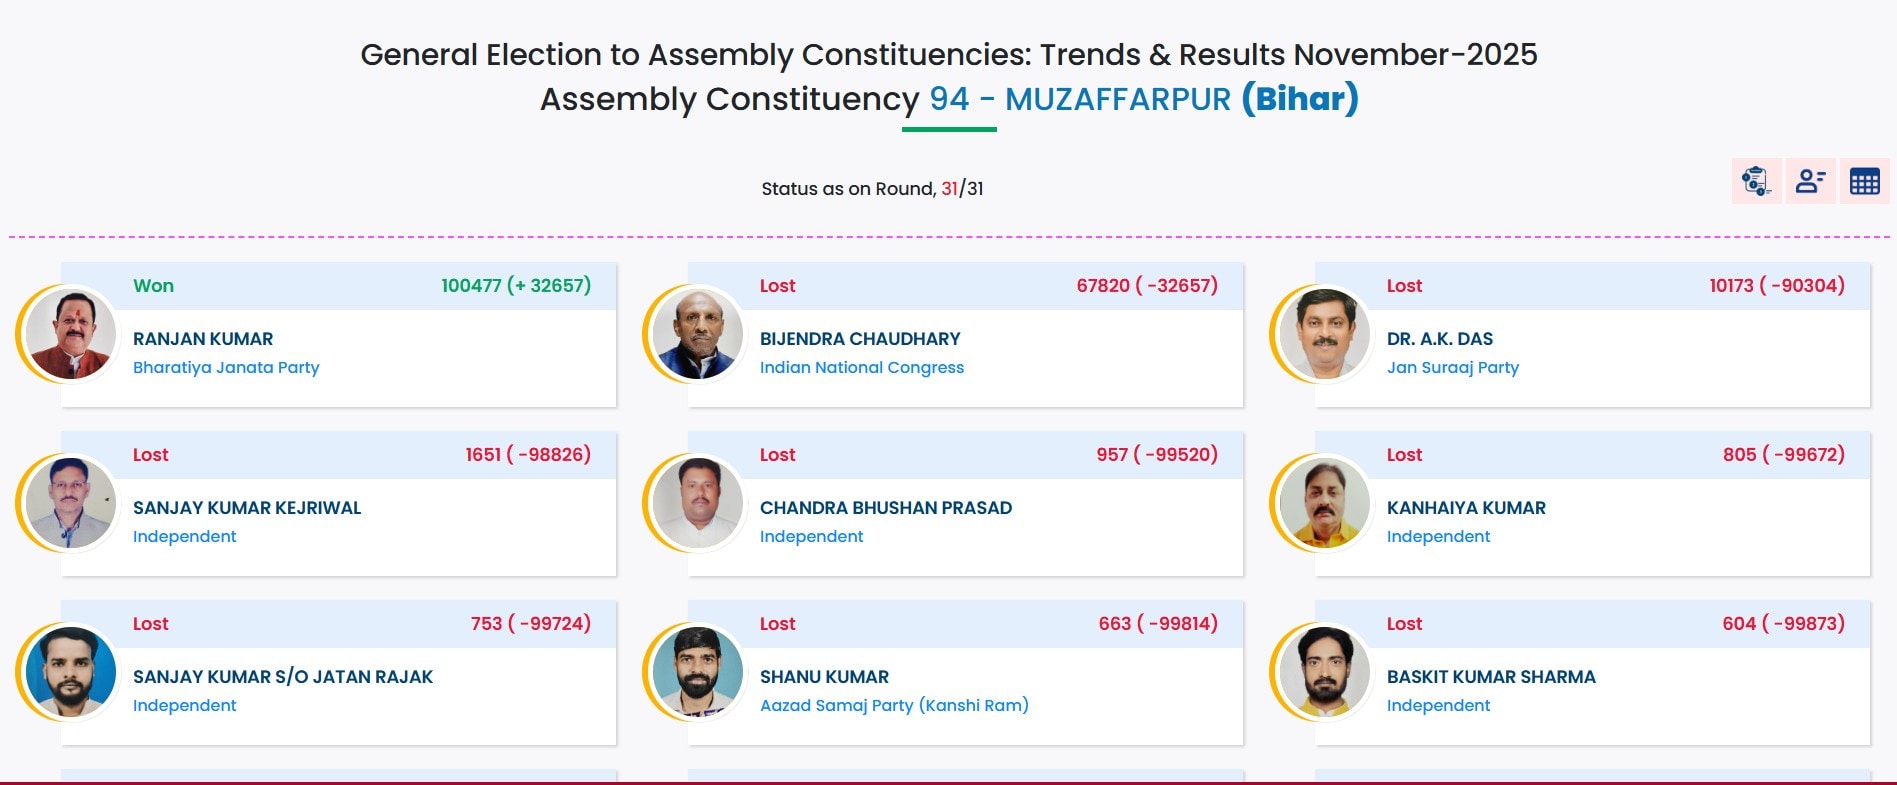Click the 100477 (+32657) vote count
This screenshot has height=785, width=1897.
pos(516,285)
